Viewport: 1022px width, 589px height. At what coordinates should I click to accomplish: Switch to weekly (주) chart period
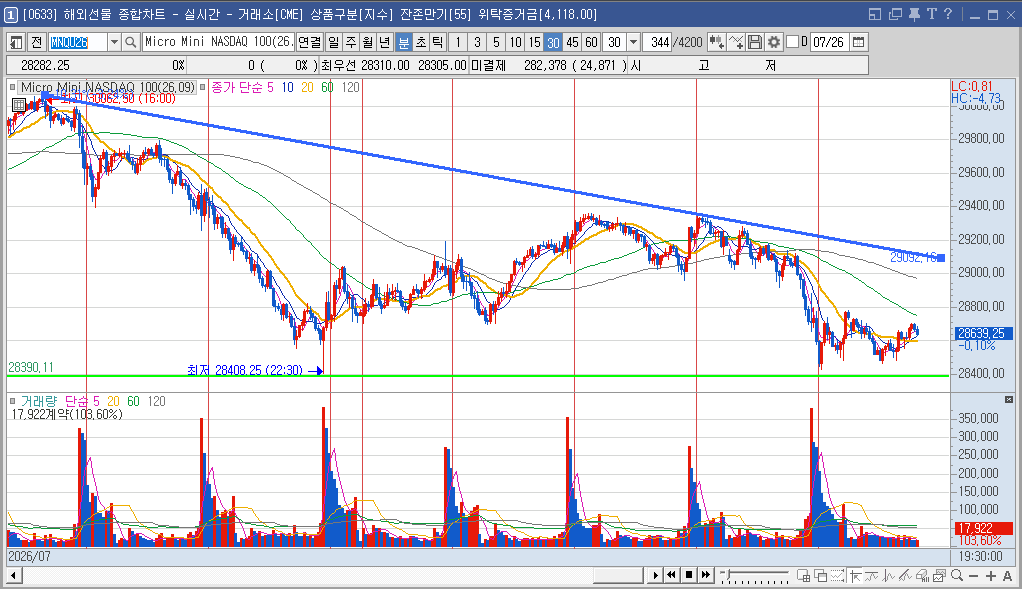[x=351, y=42]
